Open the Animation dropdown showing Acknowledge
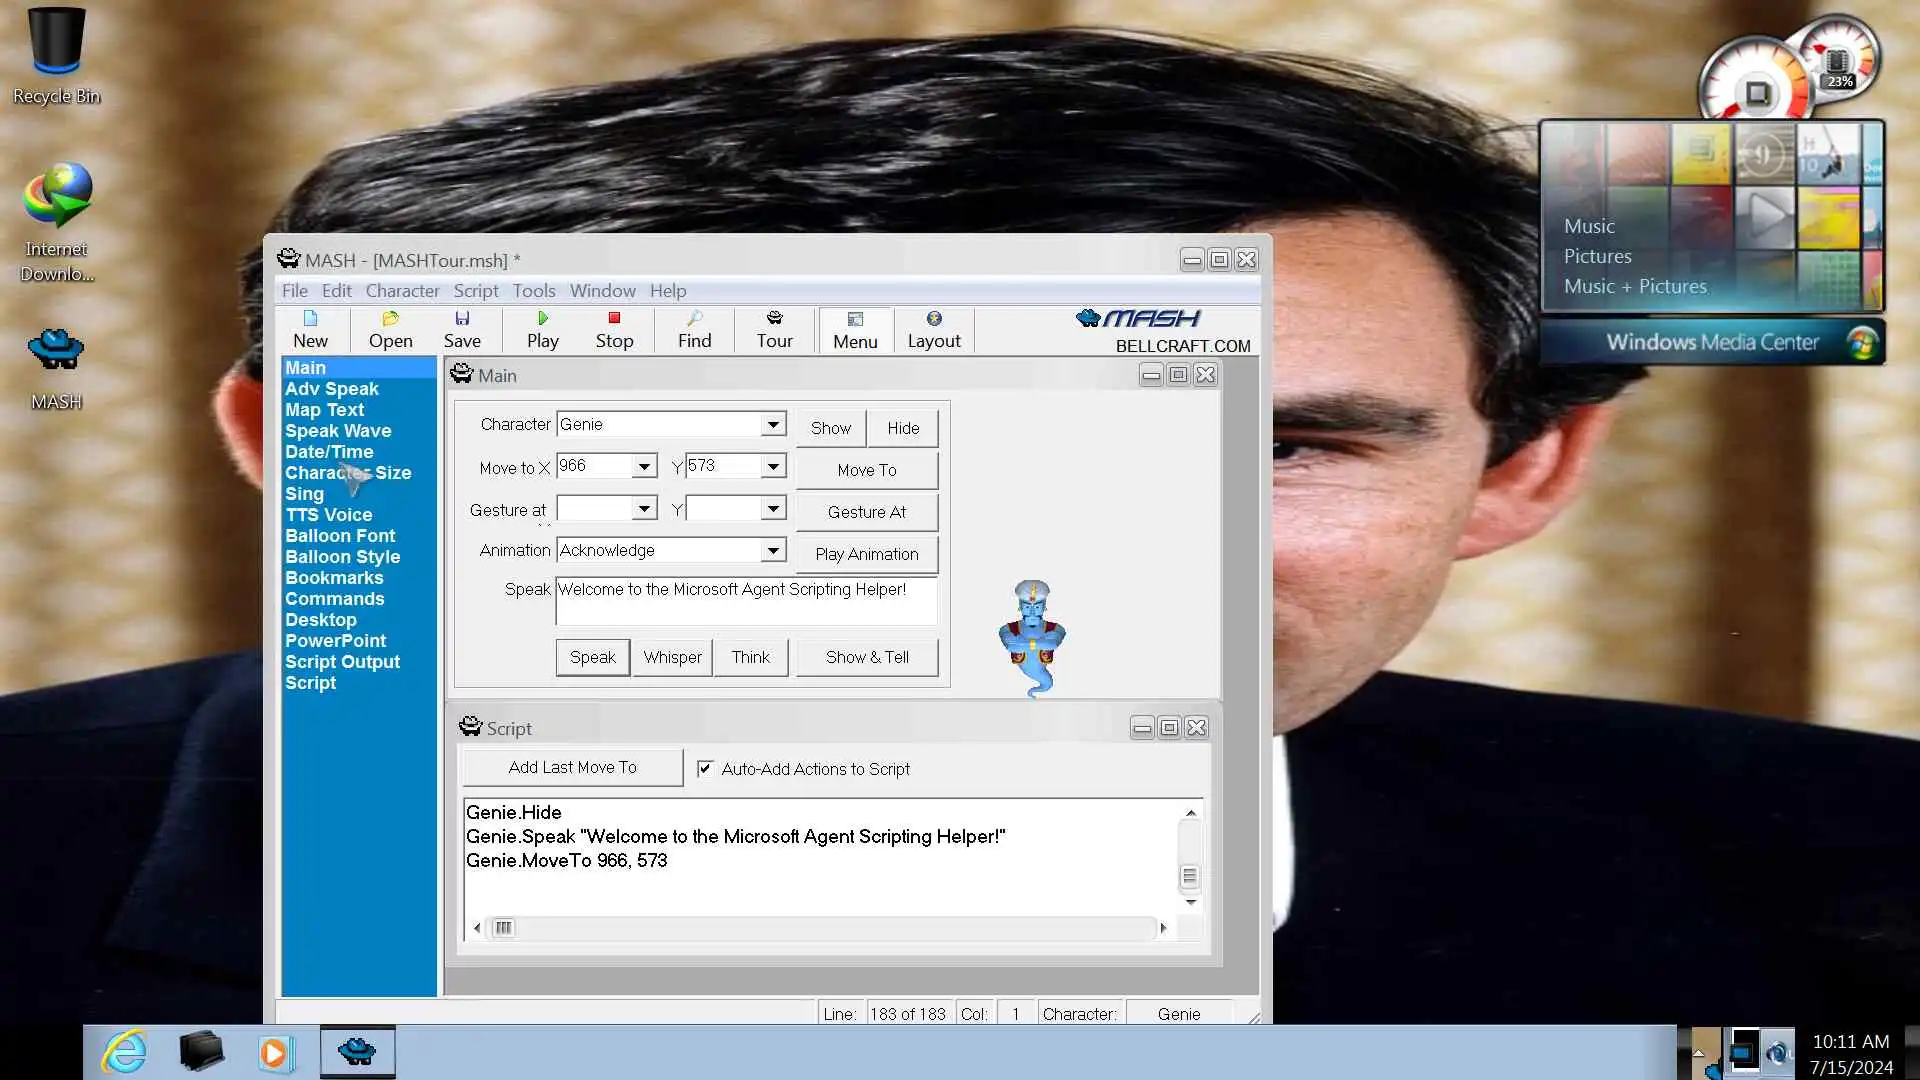1920x1080 pixels. click(773, 550)
